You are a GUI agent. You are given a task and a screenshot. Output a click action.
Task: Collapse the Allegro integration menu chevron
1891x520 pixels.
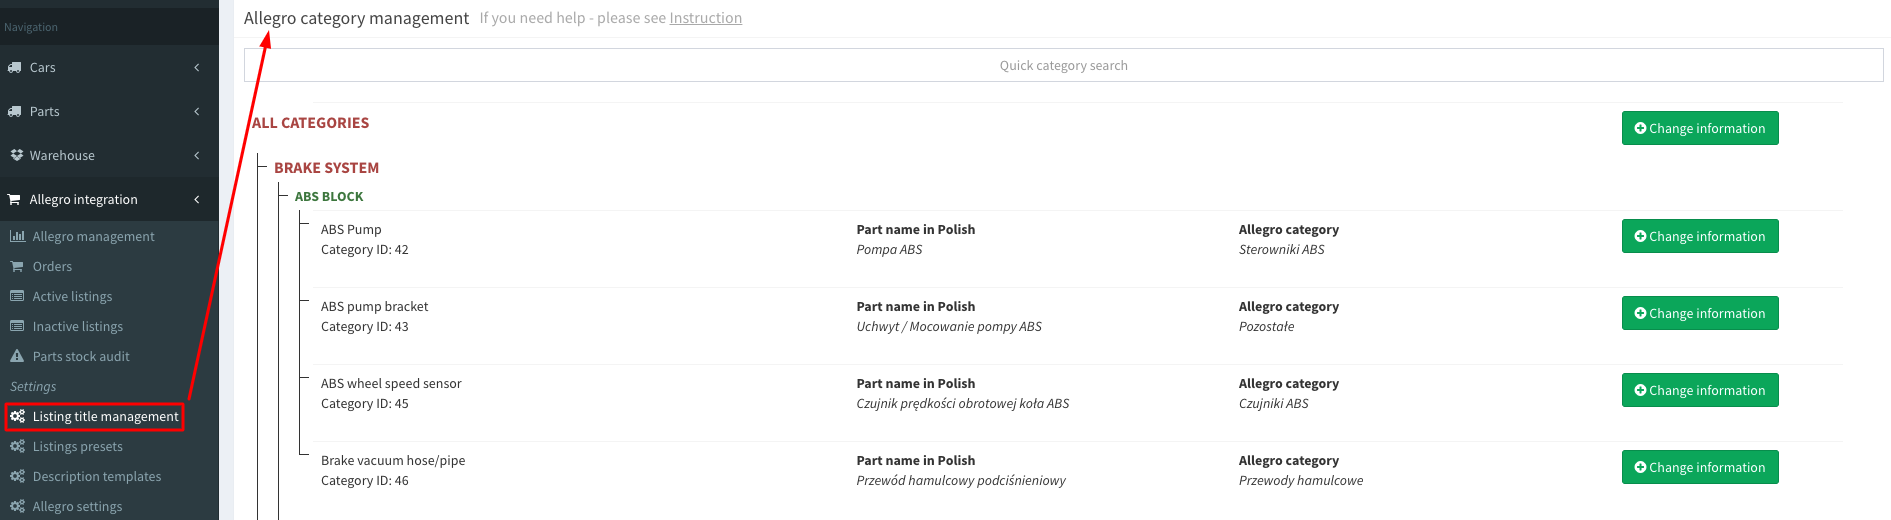(x=197, y=200)
